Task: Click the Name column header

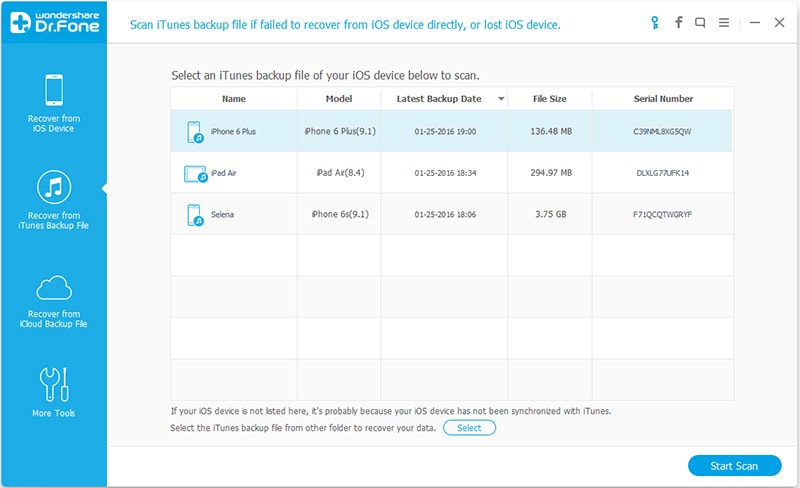Action: pos(234,99)
